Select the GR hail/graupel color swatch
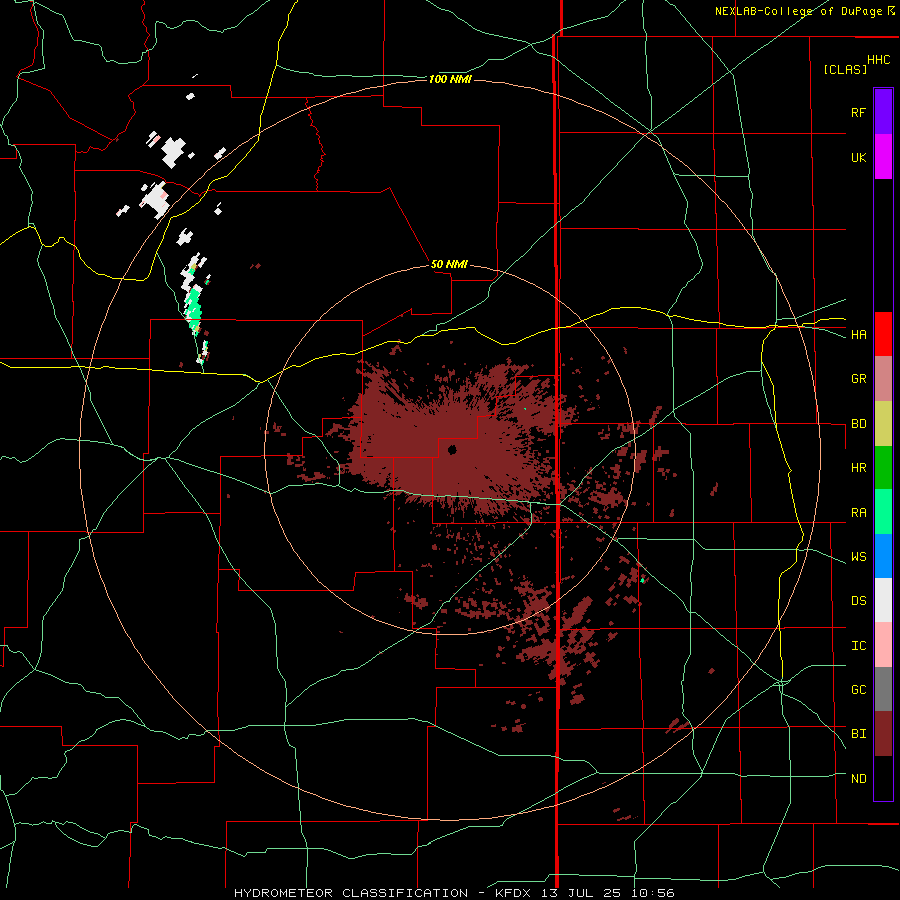This screenshot has width=900, height=900. (x=883, y=379)
